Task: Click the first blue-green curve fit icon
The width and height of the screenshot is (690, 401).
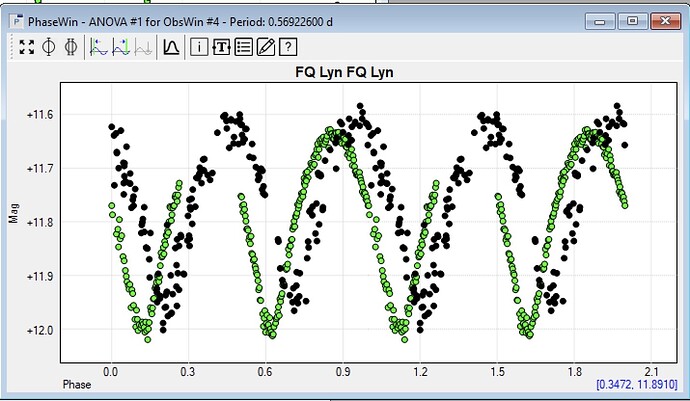Action: pyautogui.click(x=99, y=47)
